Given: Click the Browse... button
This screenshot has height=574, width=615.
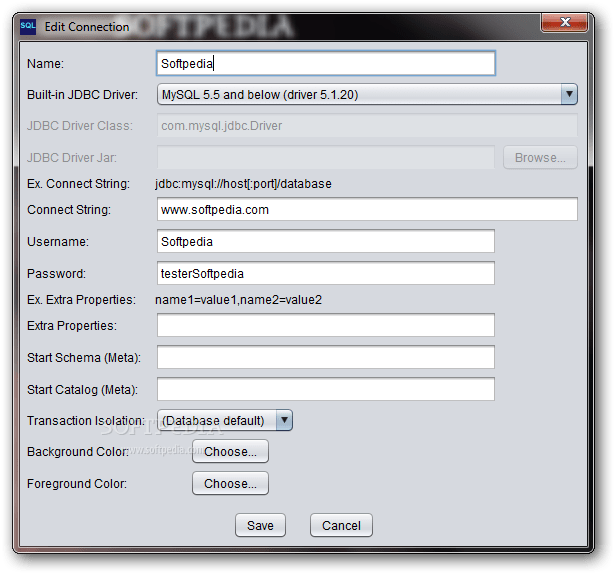Looking at the screenshot, I should click(x=540, y=157).
